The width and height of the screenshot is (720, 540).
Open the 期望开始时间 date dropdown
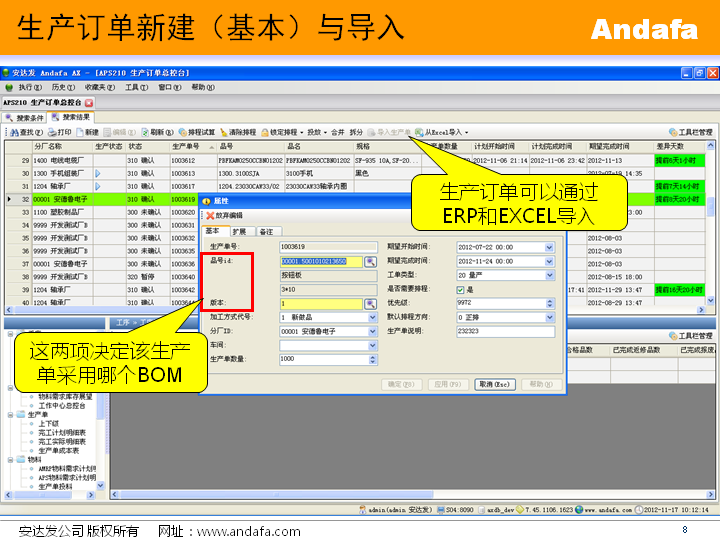pos(549,247)
